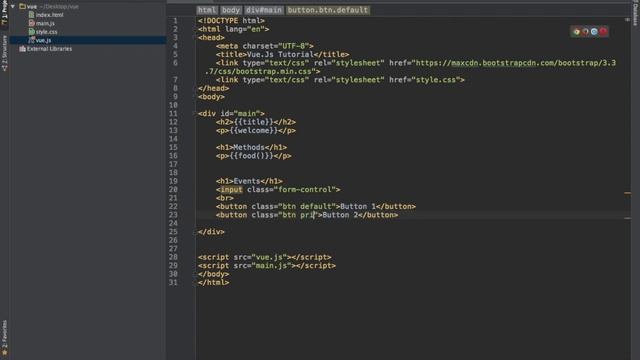Viewport: 640px width, 360px height.
Task: Place cursor in the DOCTYPE declaration
Action: click(x=231, y=20)
